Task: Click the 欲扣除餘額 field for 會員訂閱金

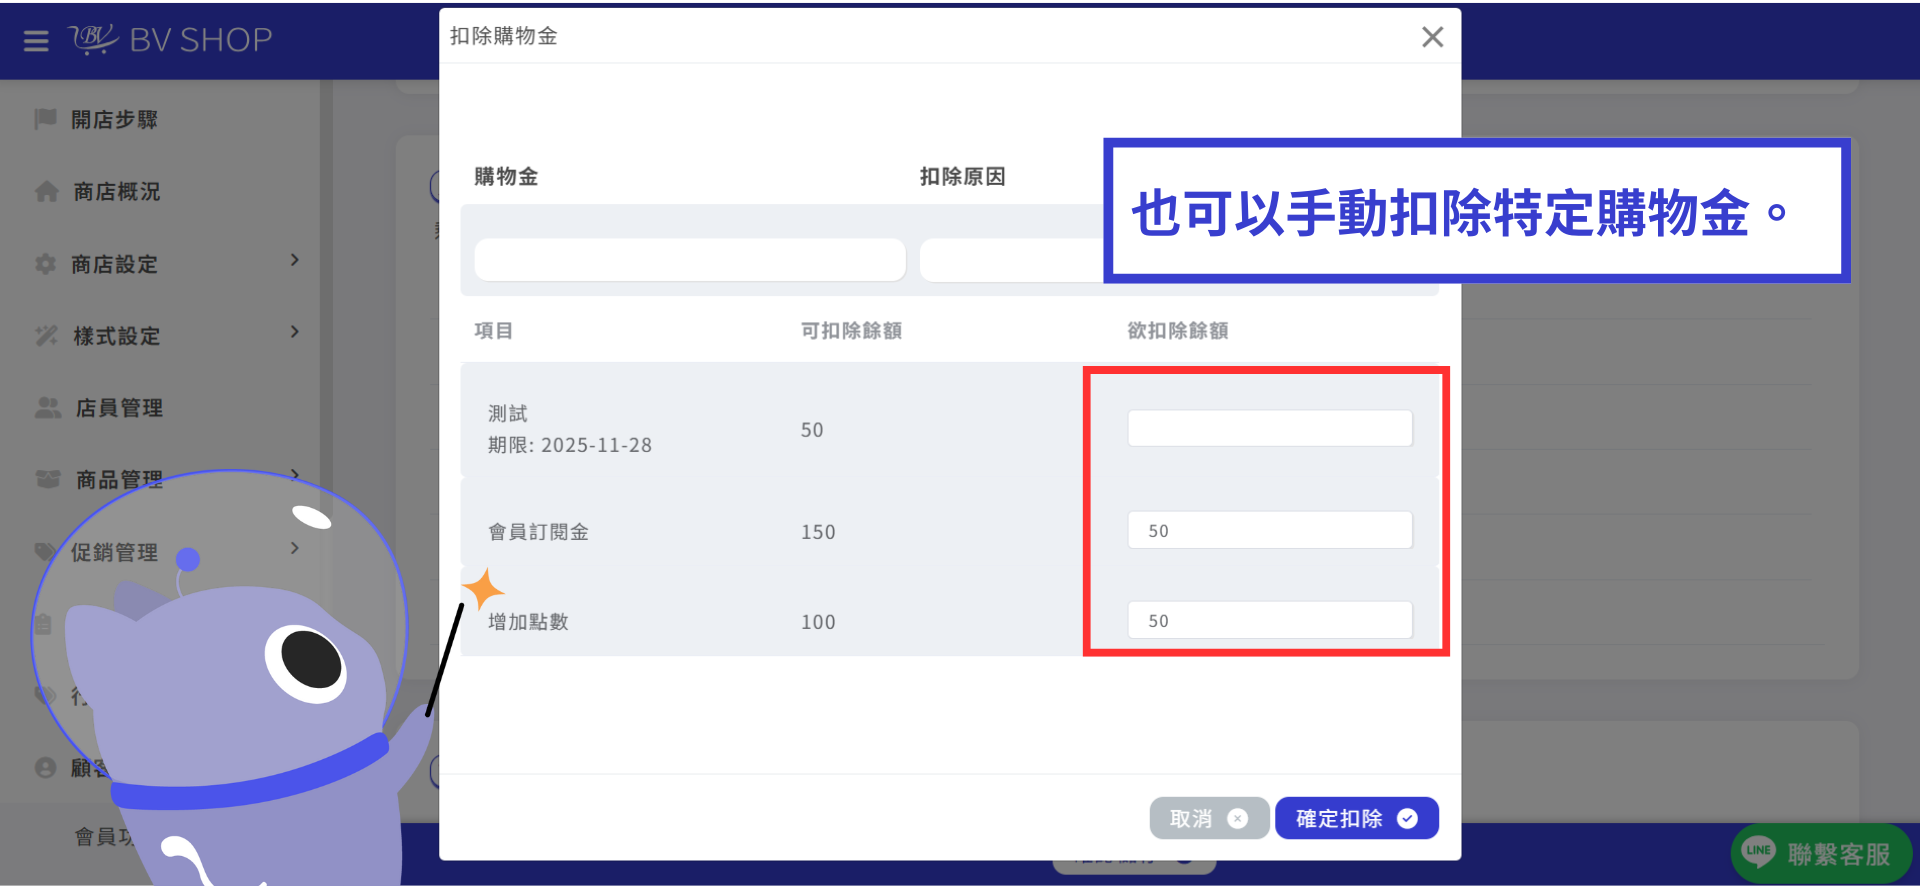Action: pyautogui.click(x=1270, y=530)
